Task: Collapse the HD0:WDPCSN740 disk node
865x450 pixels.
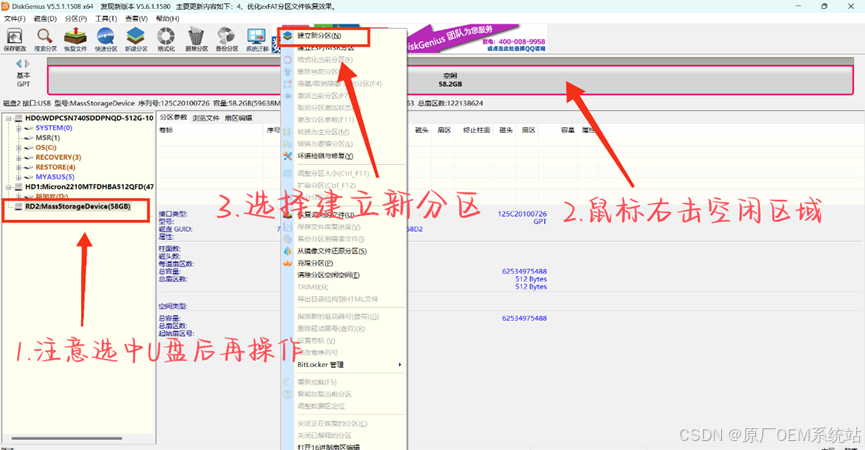Action: coord(9,118)
